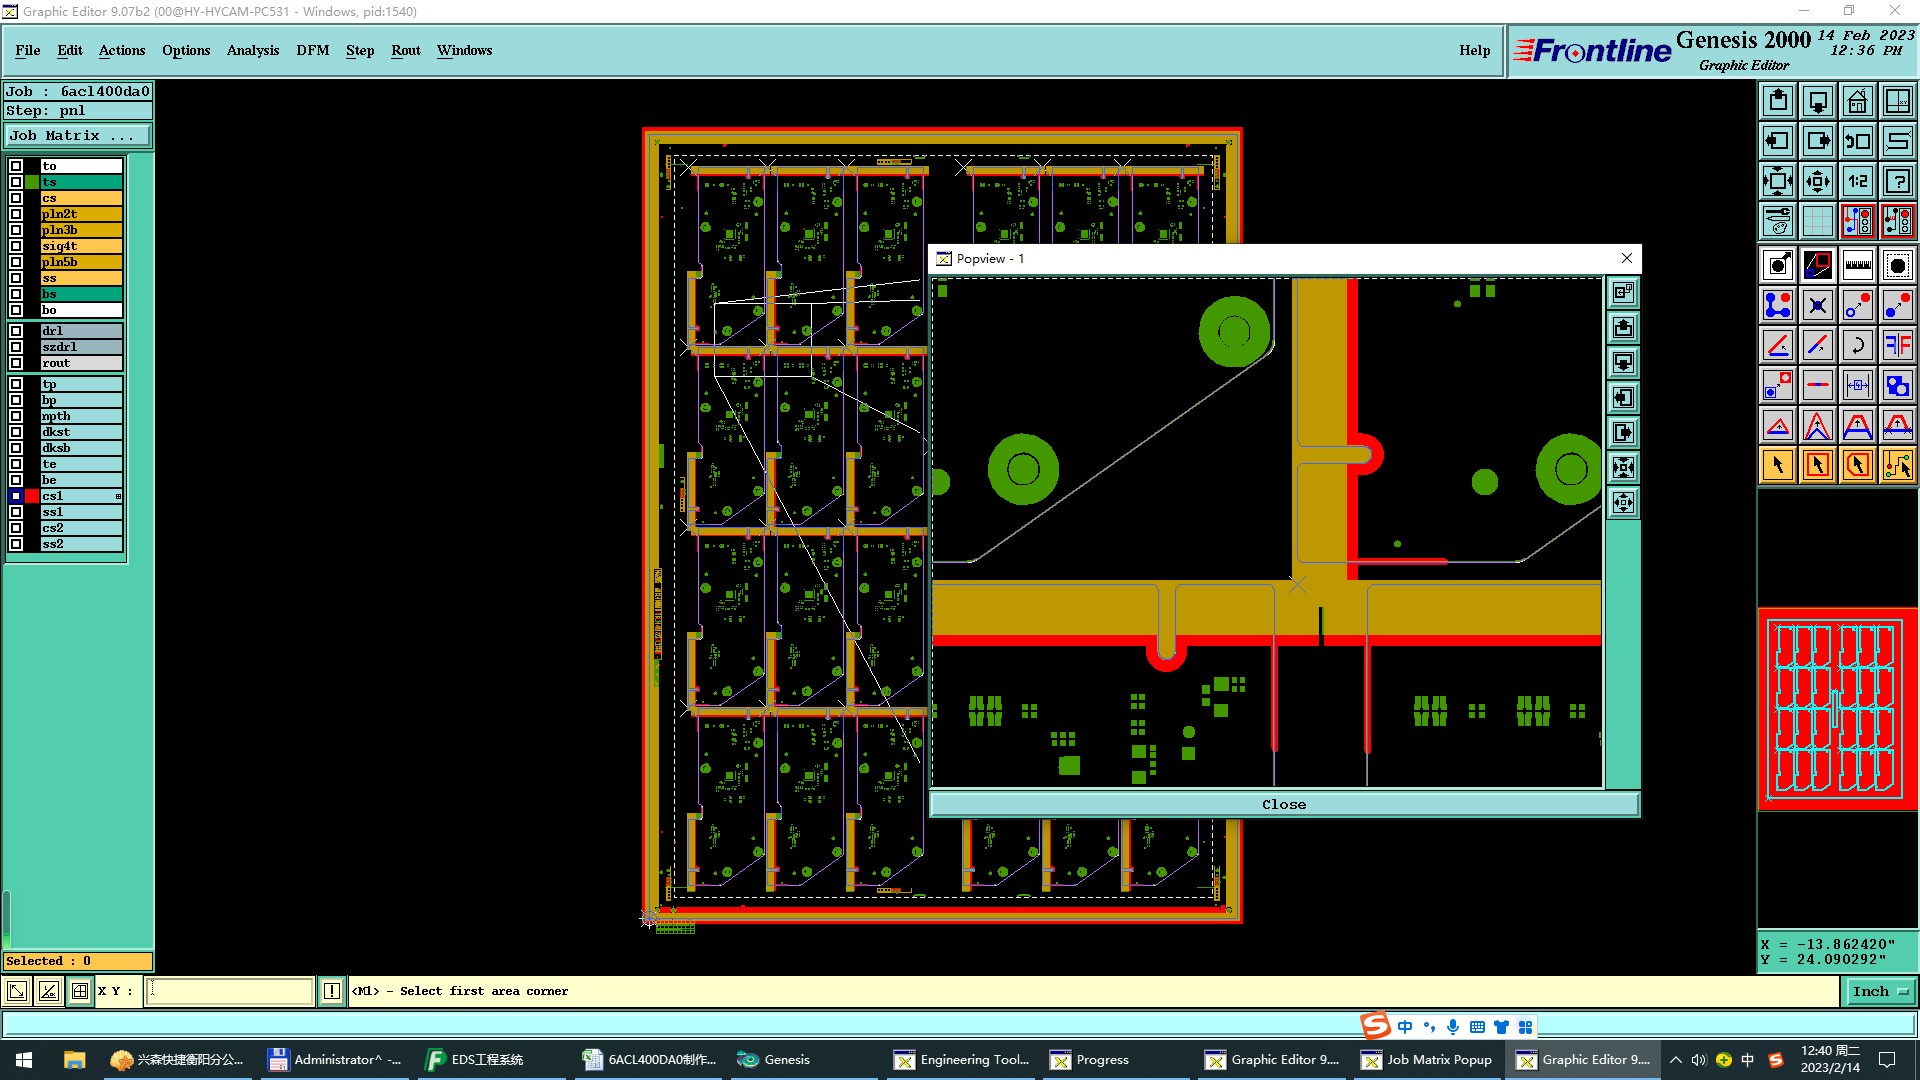This screenshot has width=1920, height=1080.
Task: Open the Inch units dropdown
Action: point(1878,991)
